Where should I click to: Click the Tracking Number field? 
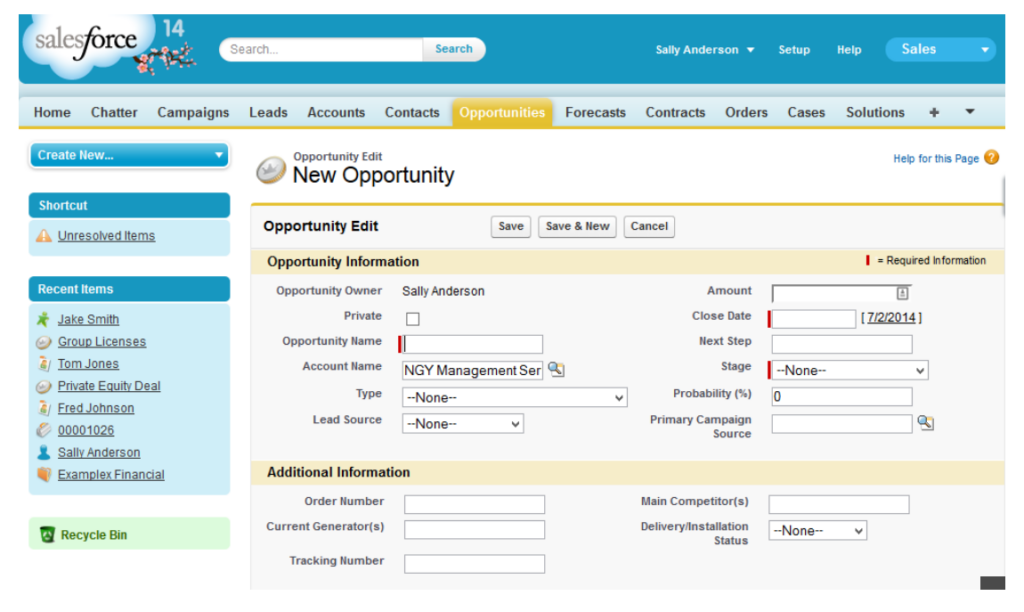tap(474, 564)
